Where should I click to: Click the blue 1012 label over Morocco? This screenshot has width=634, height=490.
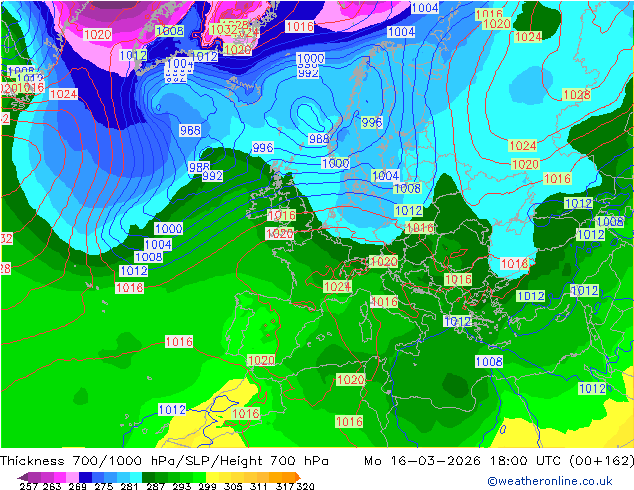click(x=172, y=410)
